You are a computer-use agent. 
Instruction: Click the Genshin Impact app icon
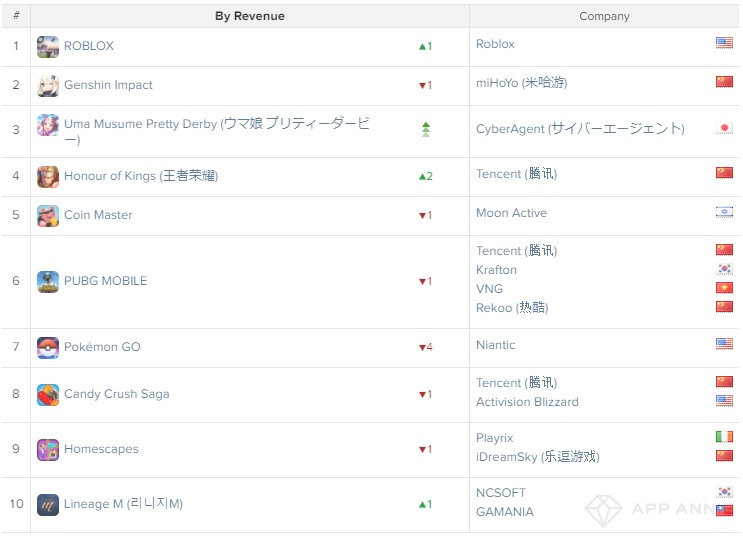48,85
